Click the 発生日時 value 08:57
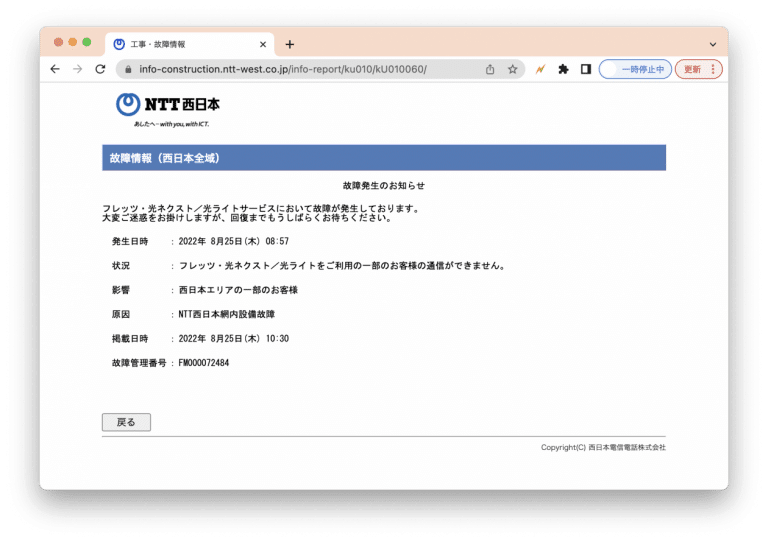Viewport: 768px width, 542px height. coord(277,241)
